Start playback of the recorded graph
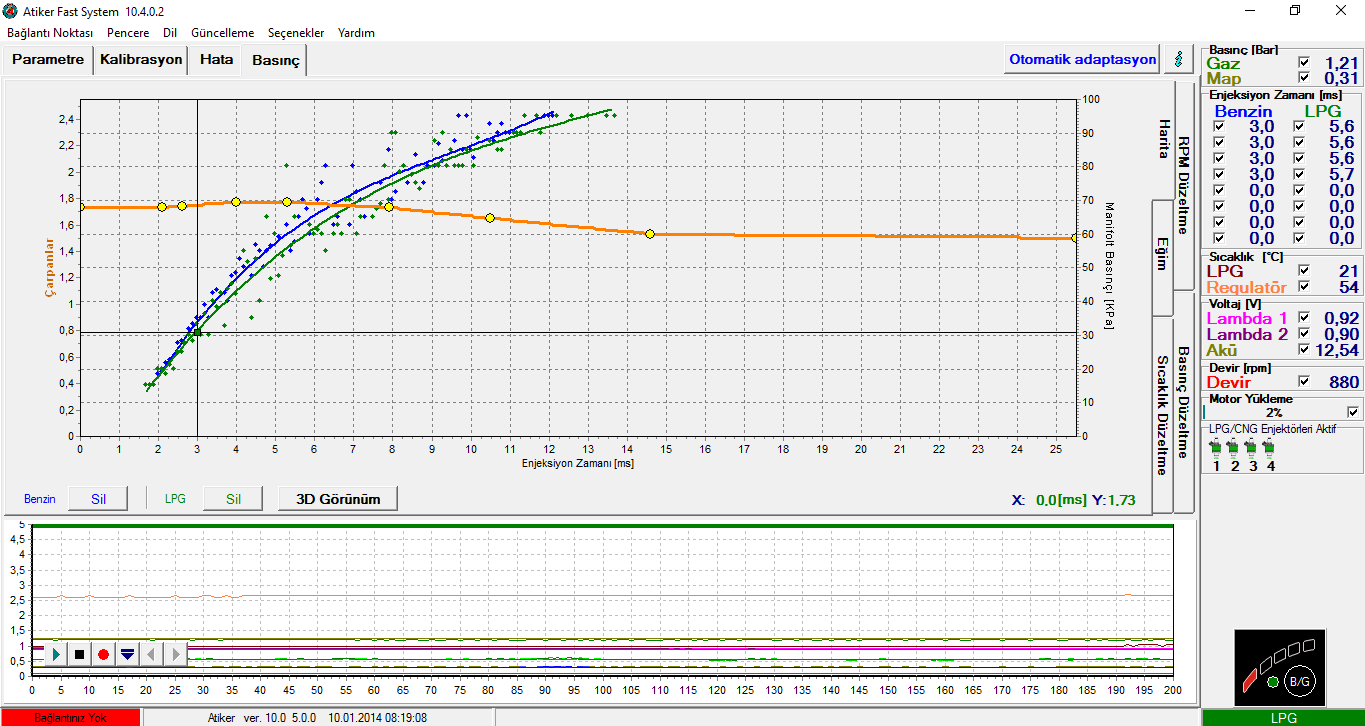 [x=57, y=654]
